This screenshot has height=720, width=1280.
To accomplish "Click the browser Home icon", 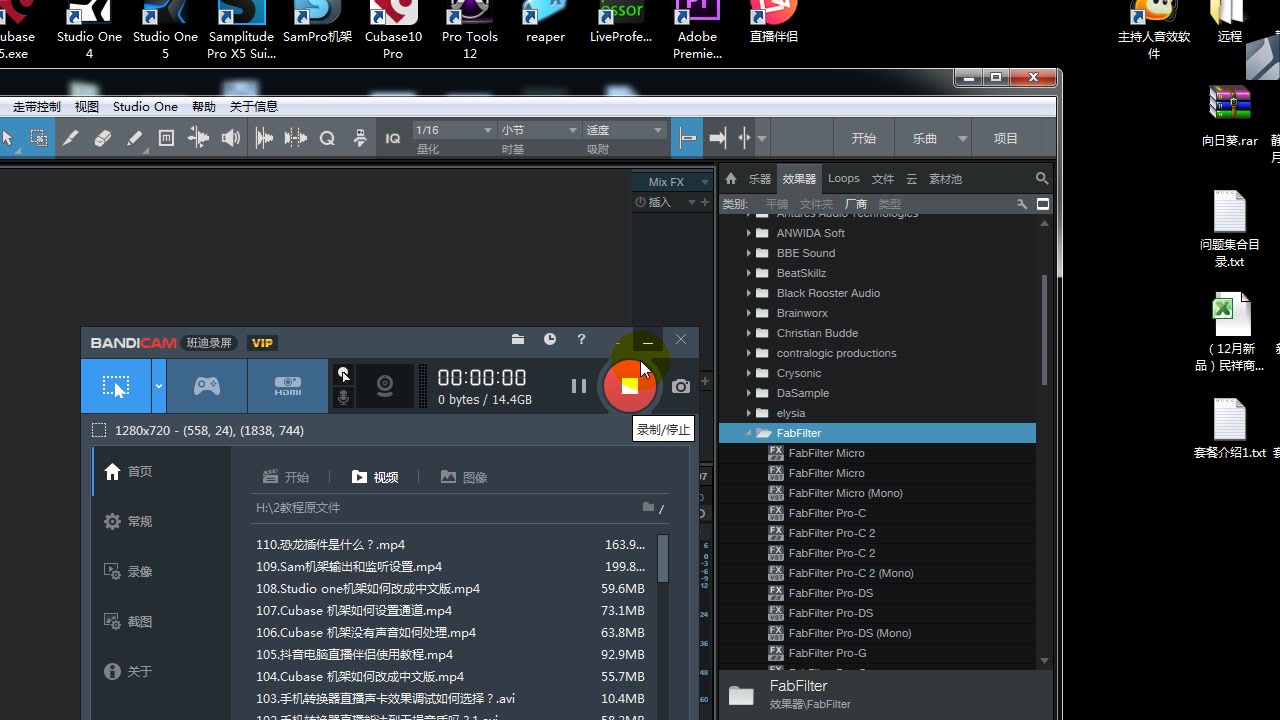I will (731, 179).
